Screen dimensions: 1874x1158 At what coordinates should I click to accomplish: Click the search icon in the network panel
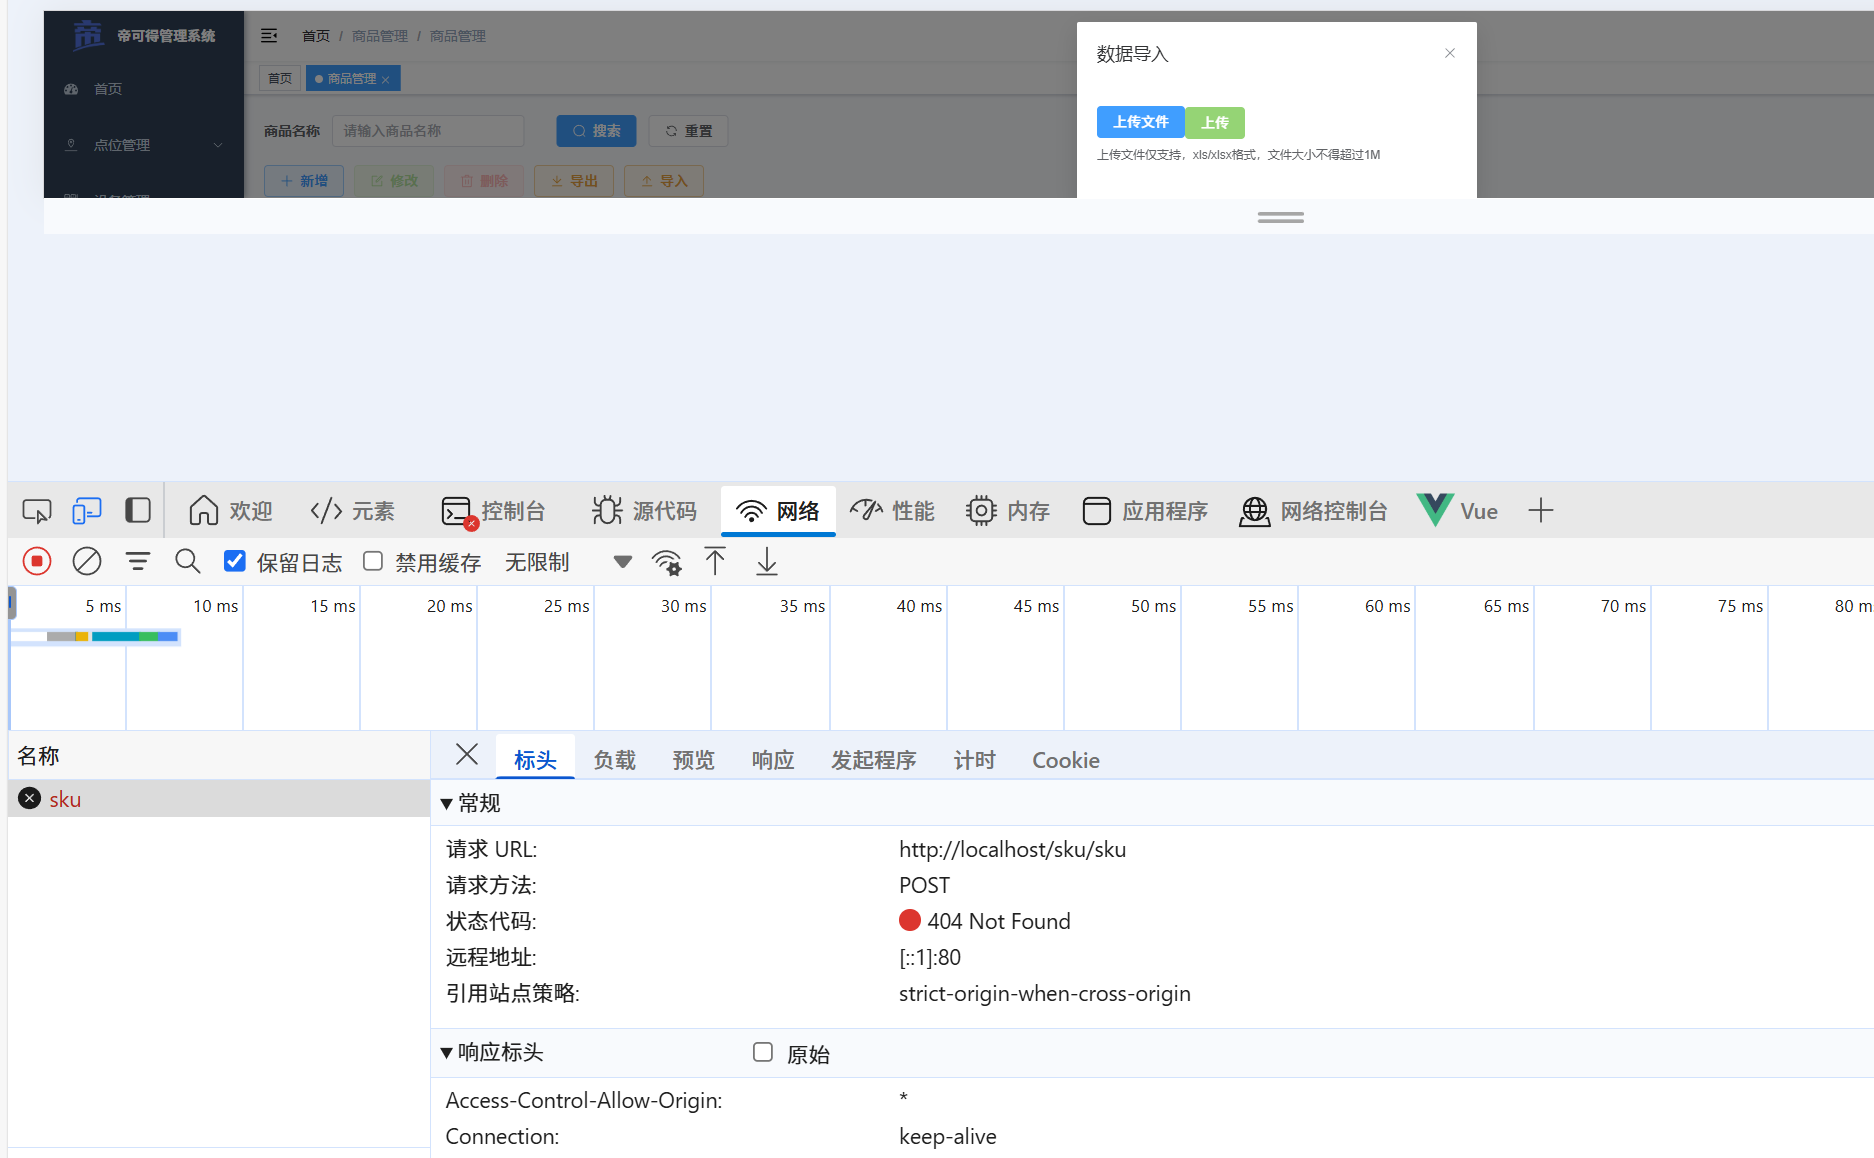pos(187,561)
